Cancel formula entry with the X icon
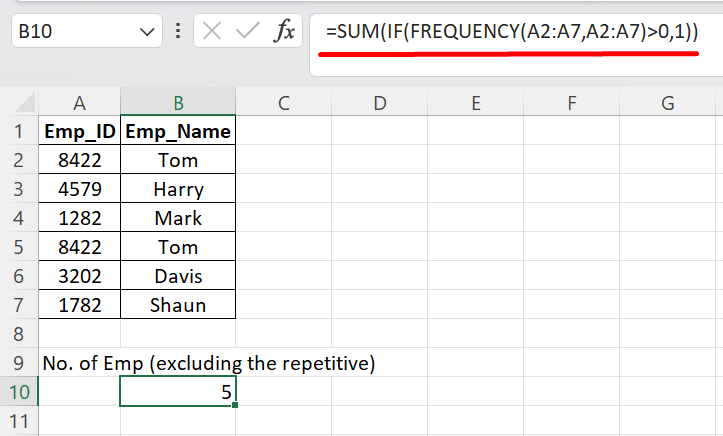This screenshot has height=436, width=723. [212, 31]
